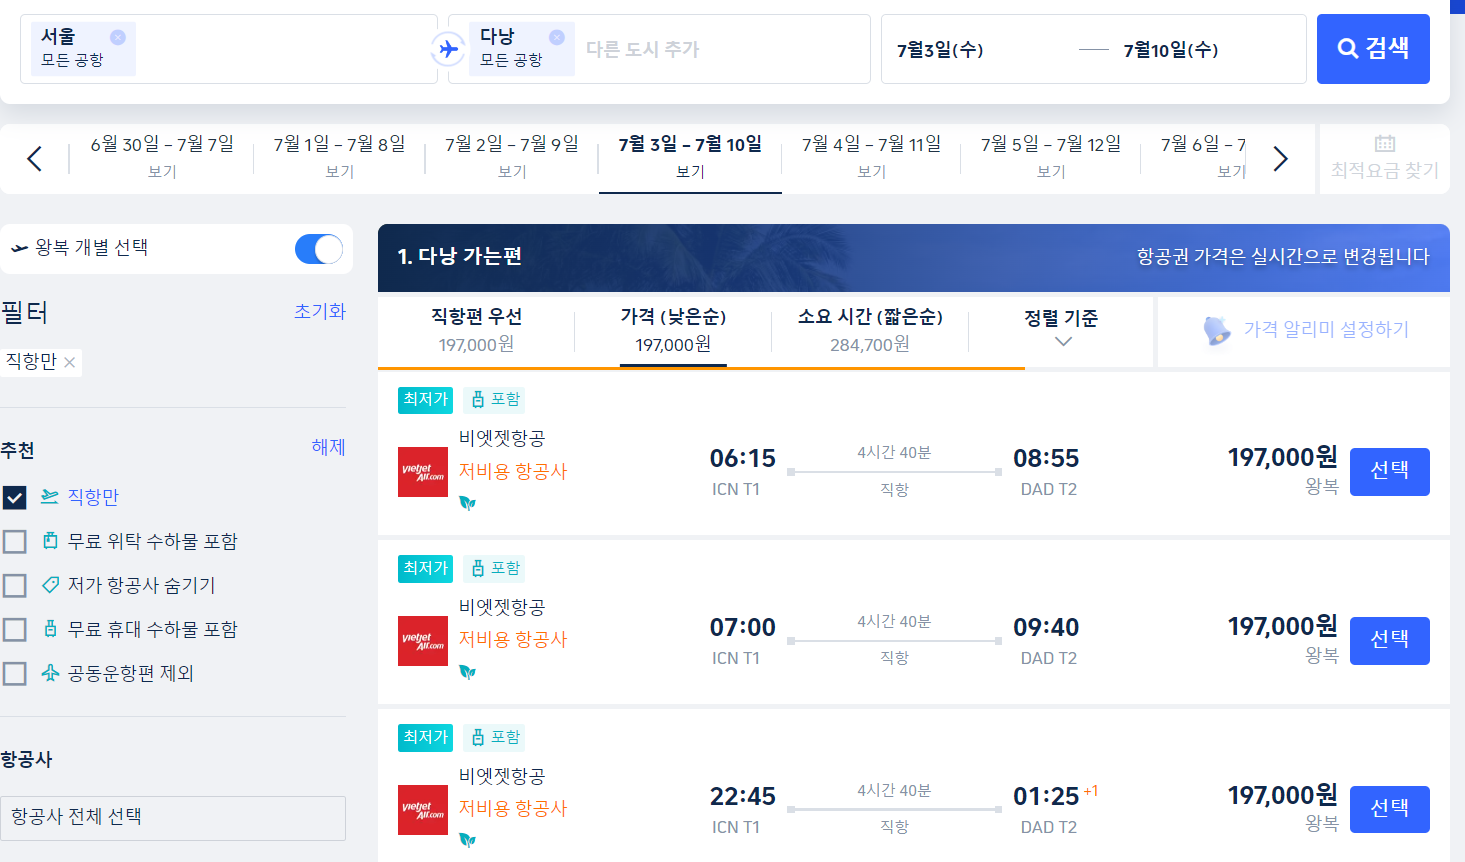Click the 최저가 badge on the 22:45 flight
This screenshot has height=862, width=1465.
(x=425, y=738)
